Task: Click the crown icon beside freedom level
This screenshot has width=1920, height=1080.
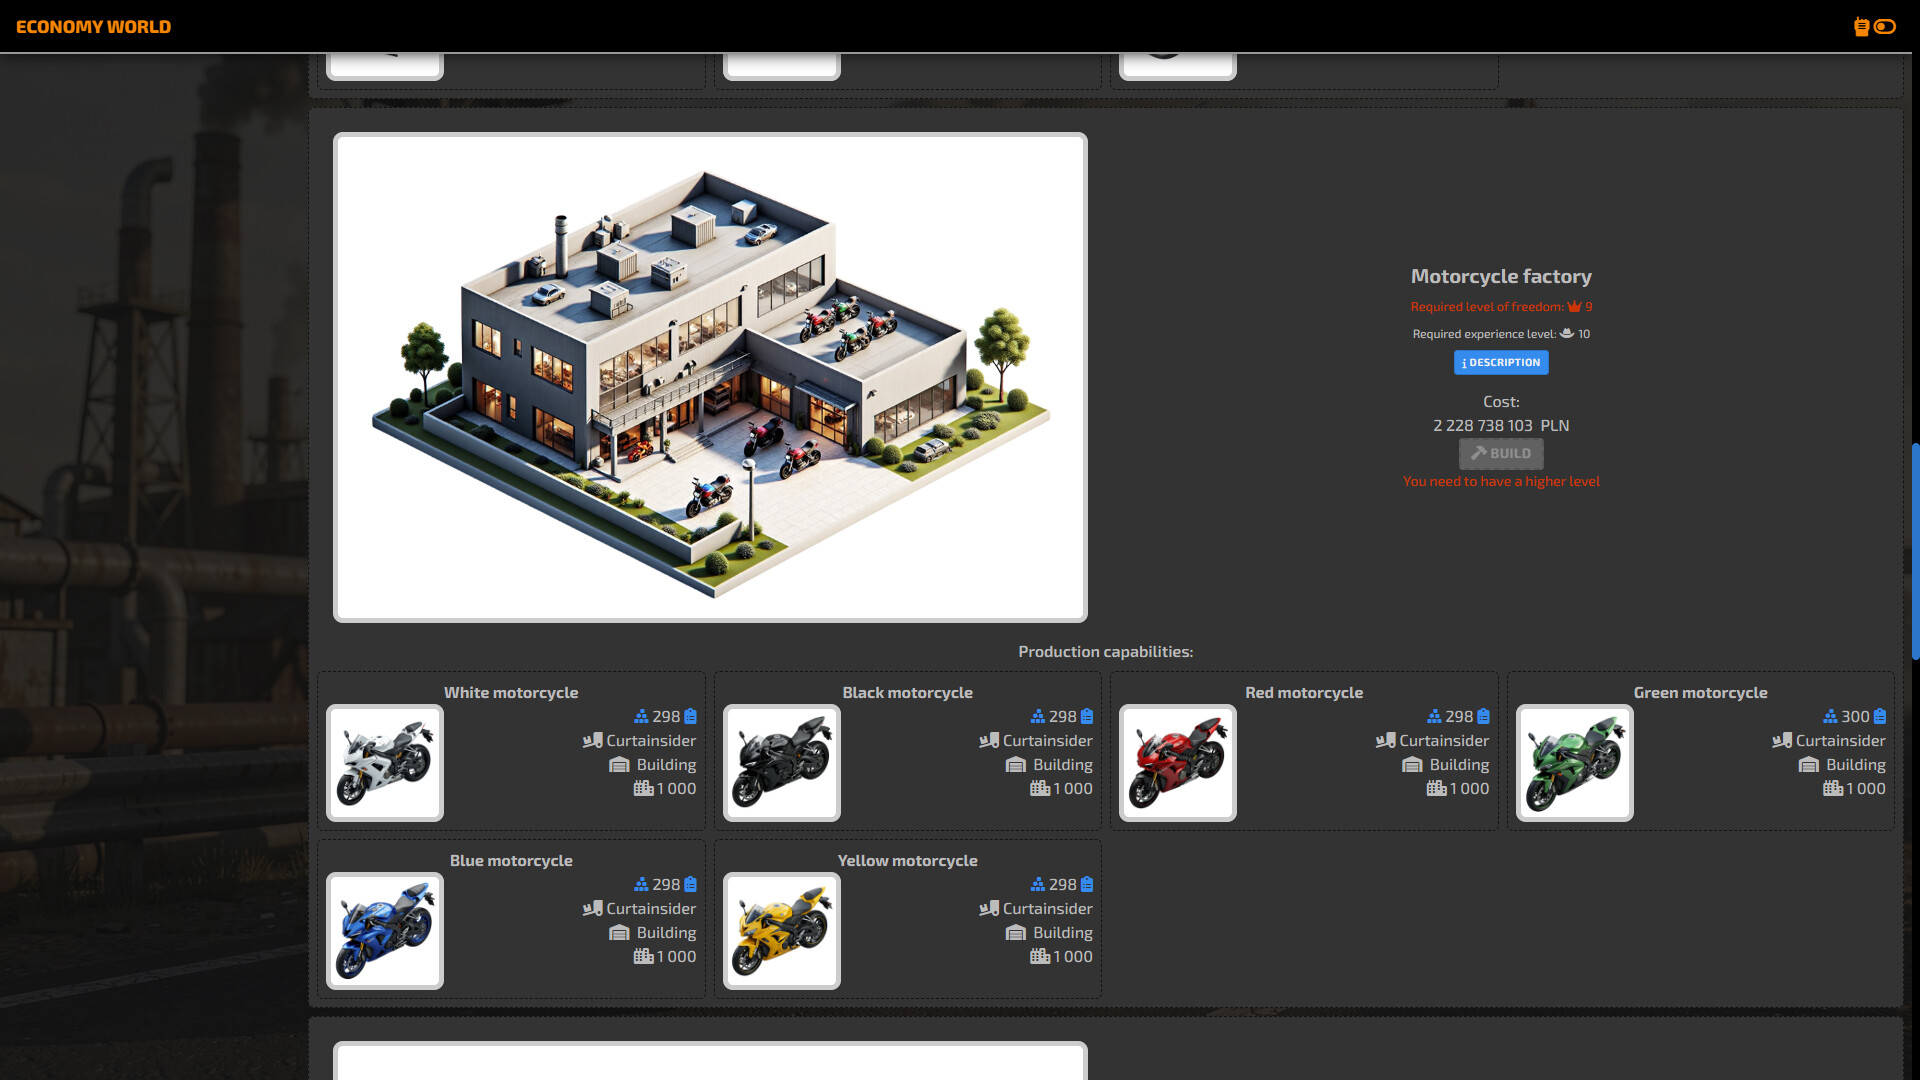Action: click(1574, 307)
